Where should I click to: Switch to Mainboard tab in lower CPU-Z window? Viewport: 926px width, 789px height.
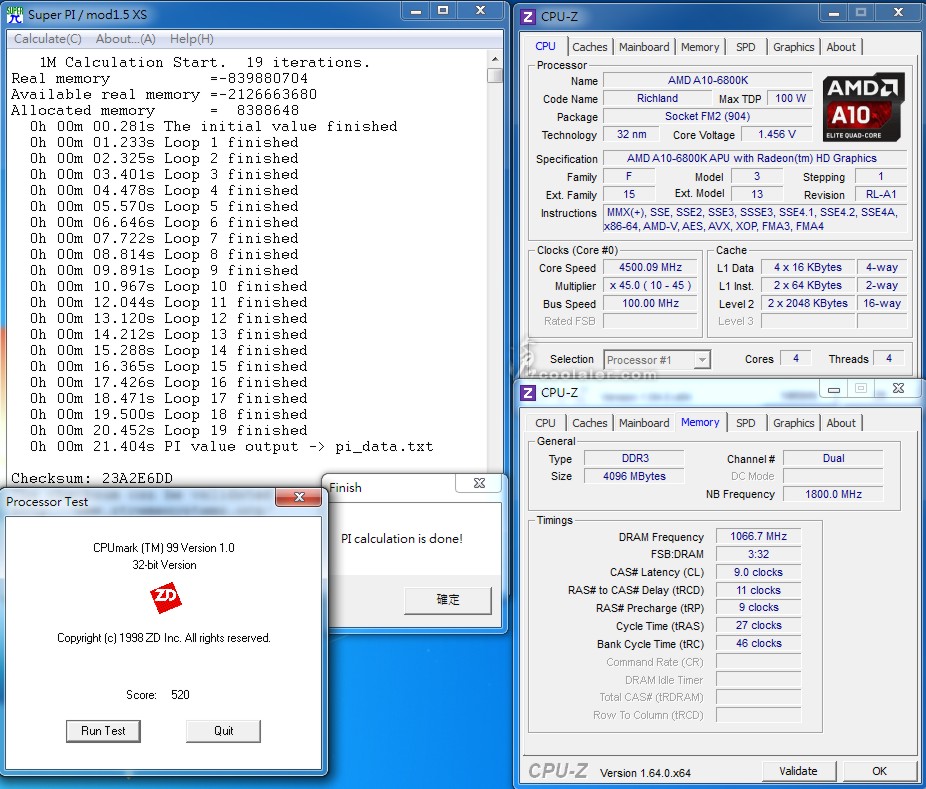click(644, 423)
